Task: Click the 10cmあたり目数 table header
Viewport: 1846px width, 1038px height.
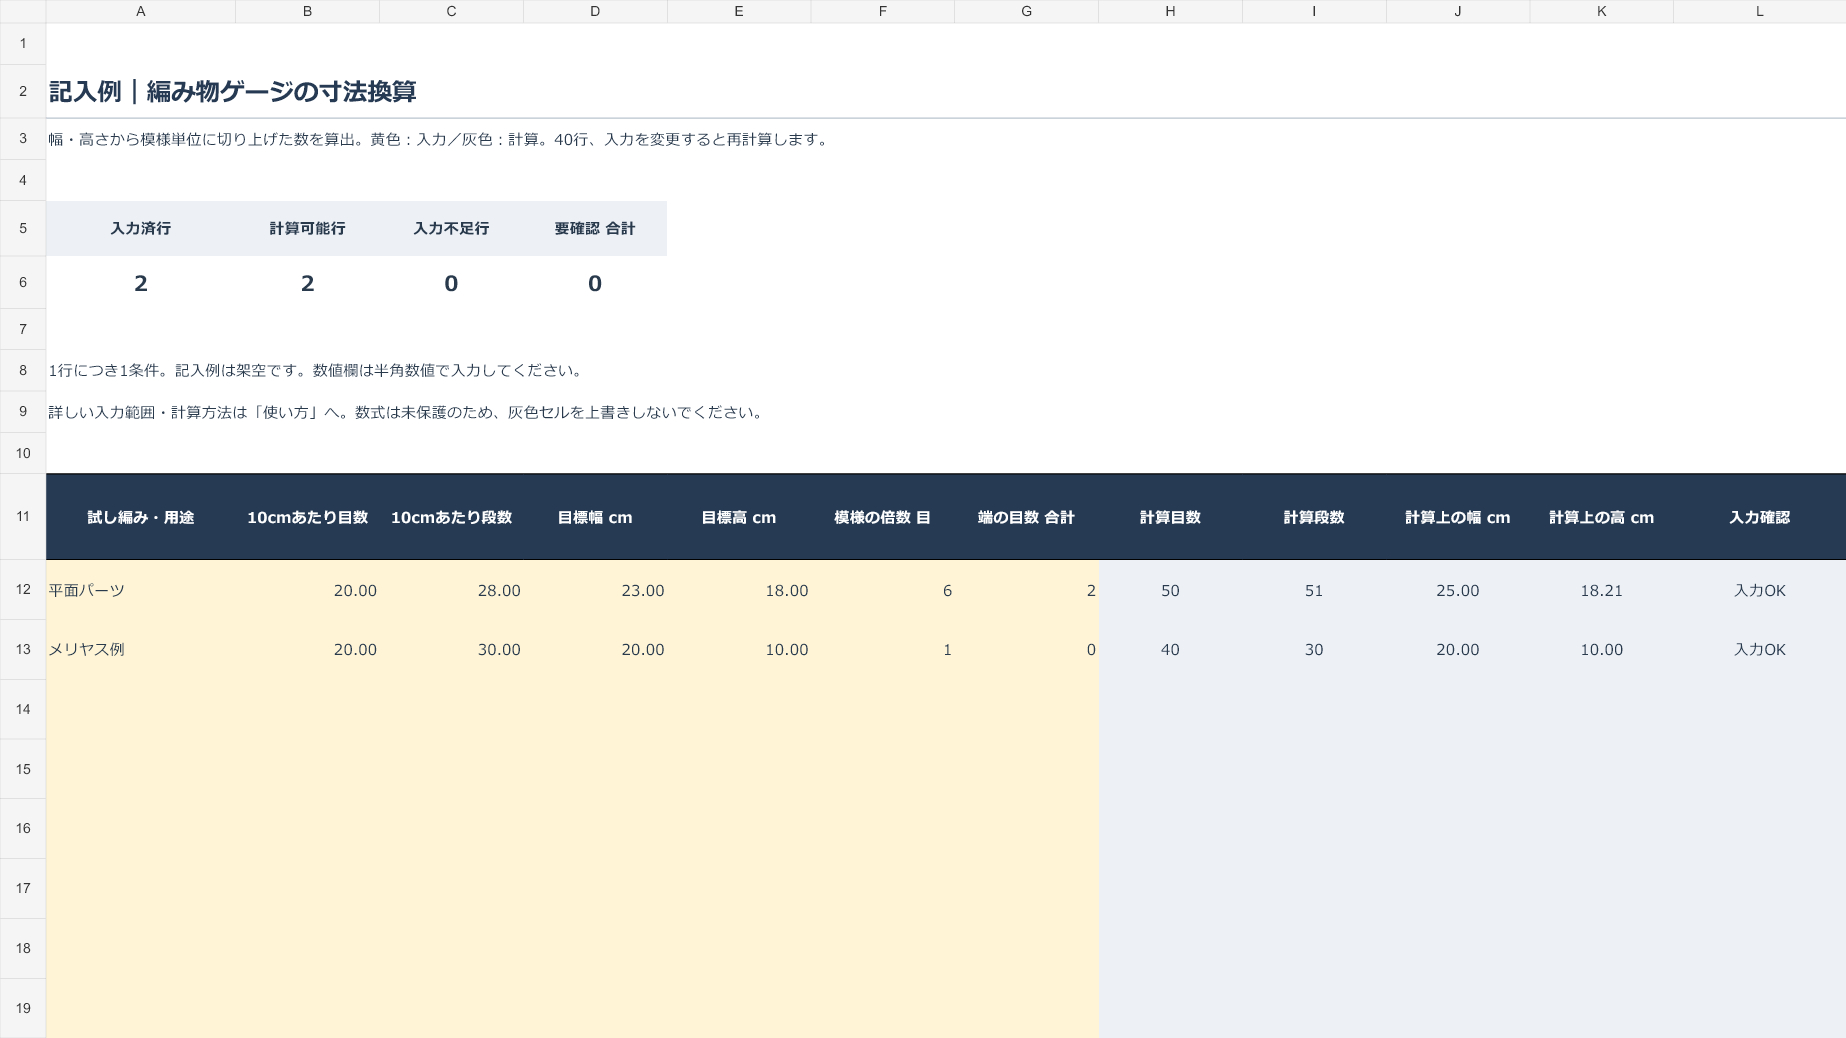Action: 307,518
